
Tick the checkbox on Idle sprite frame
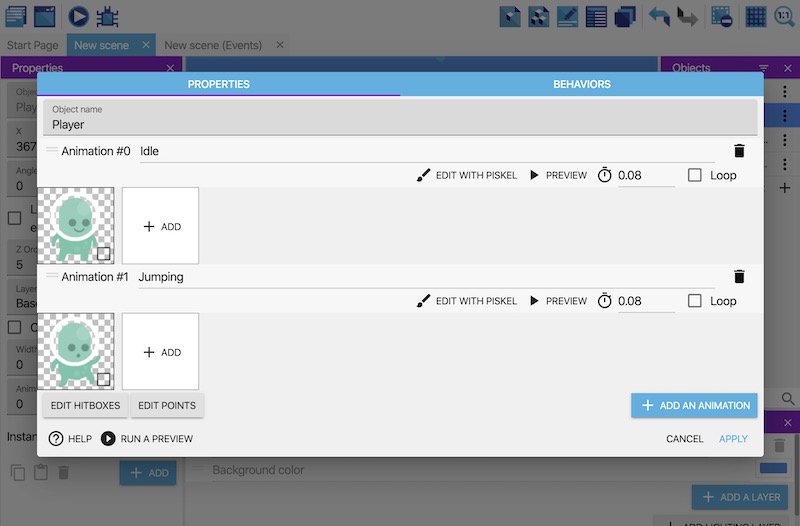[103, 253]
